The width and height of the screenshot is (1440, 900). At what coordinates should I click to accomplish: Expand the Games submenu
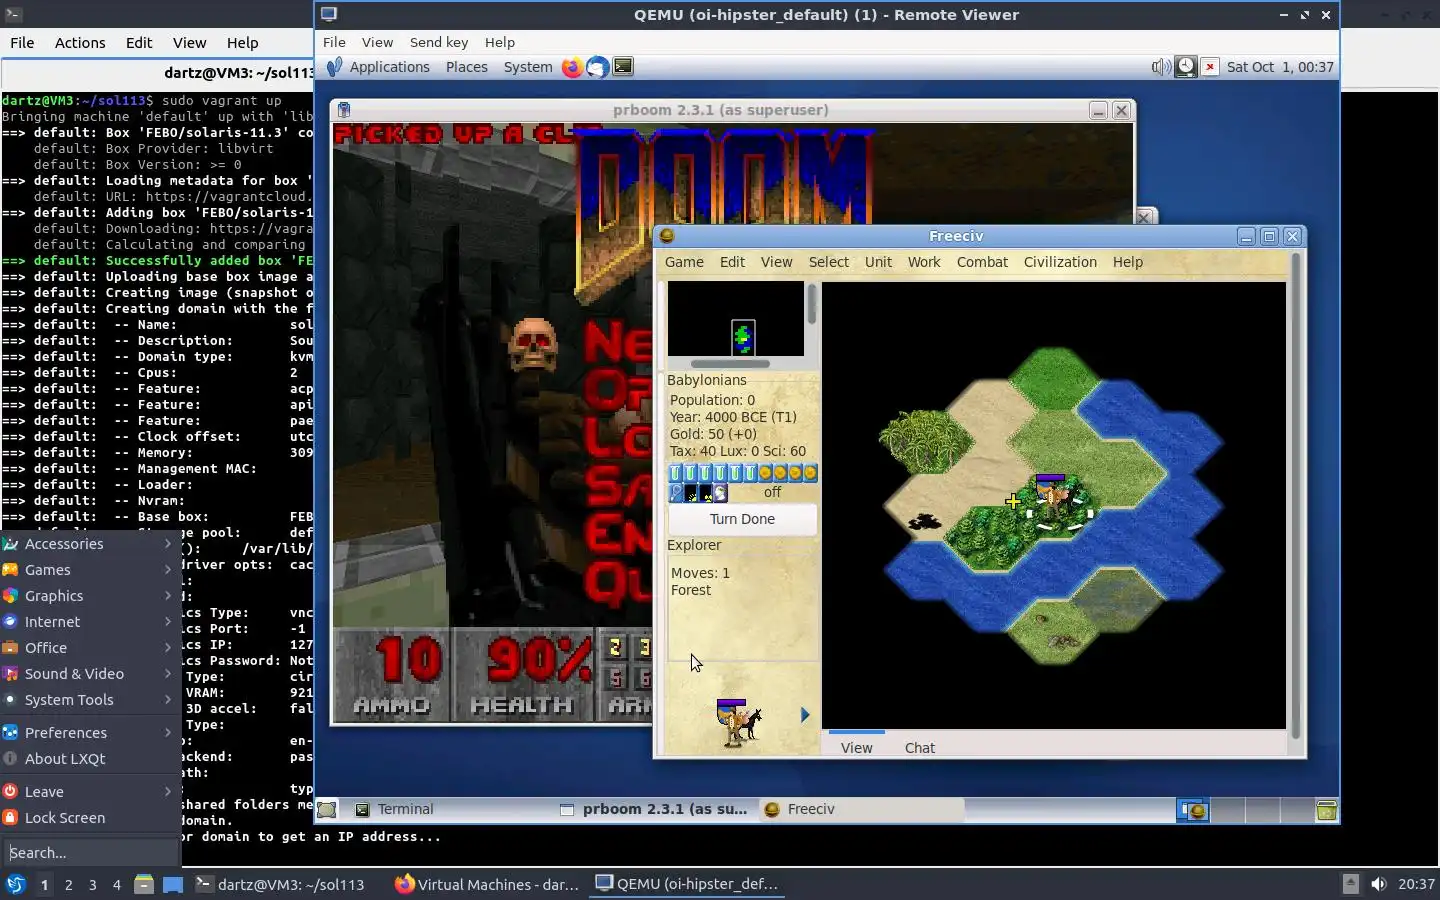(89, 570)
